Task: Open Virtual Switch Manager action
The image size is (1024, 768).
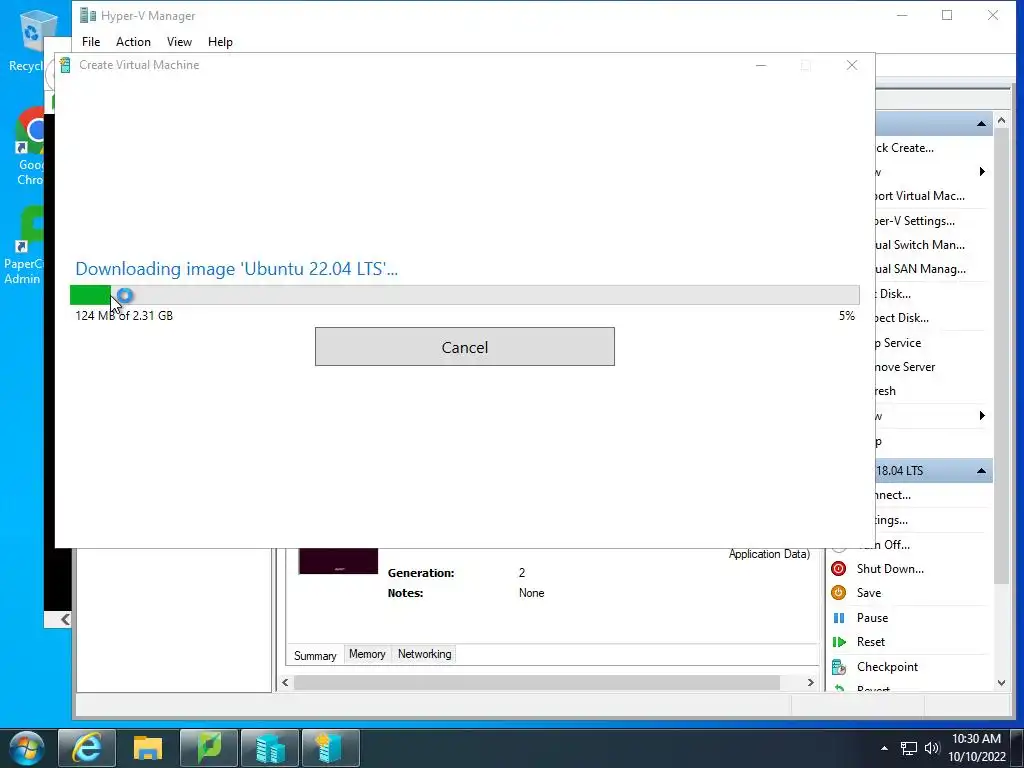Action: click(920, 245)
